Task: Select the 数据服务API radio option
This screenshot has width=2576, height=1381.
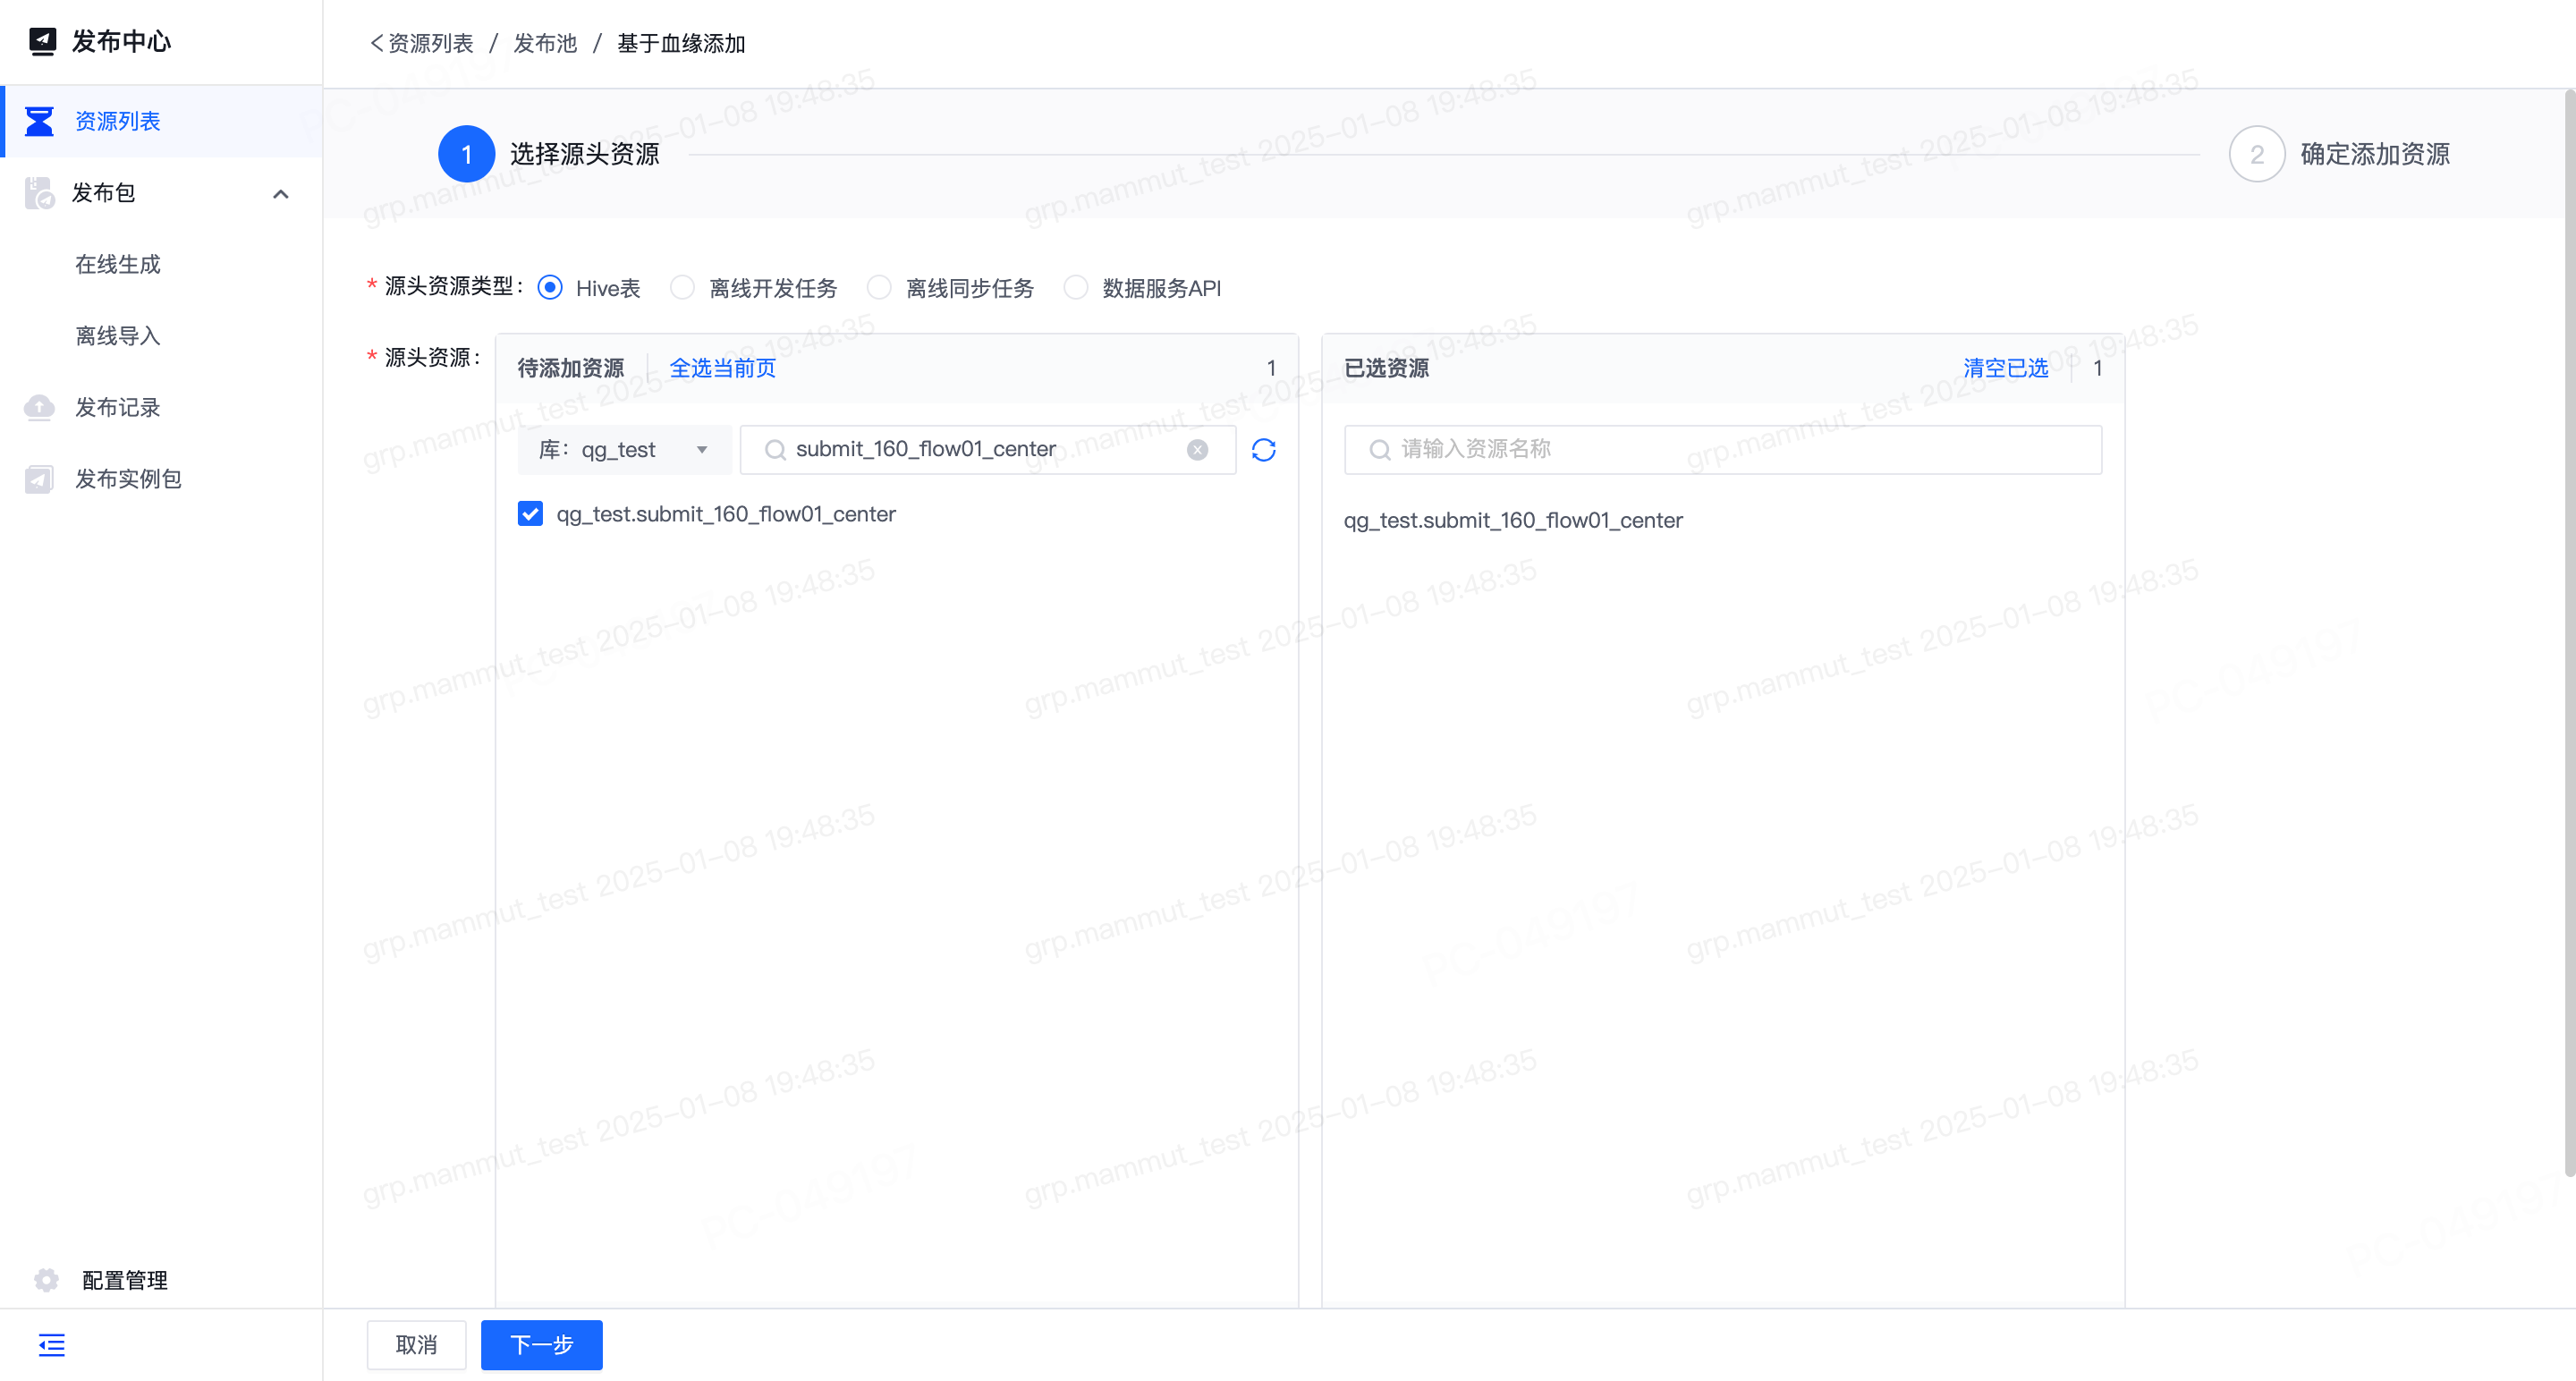Action: click(x=1075, y=288)
